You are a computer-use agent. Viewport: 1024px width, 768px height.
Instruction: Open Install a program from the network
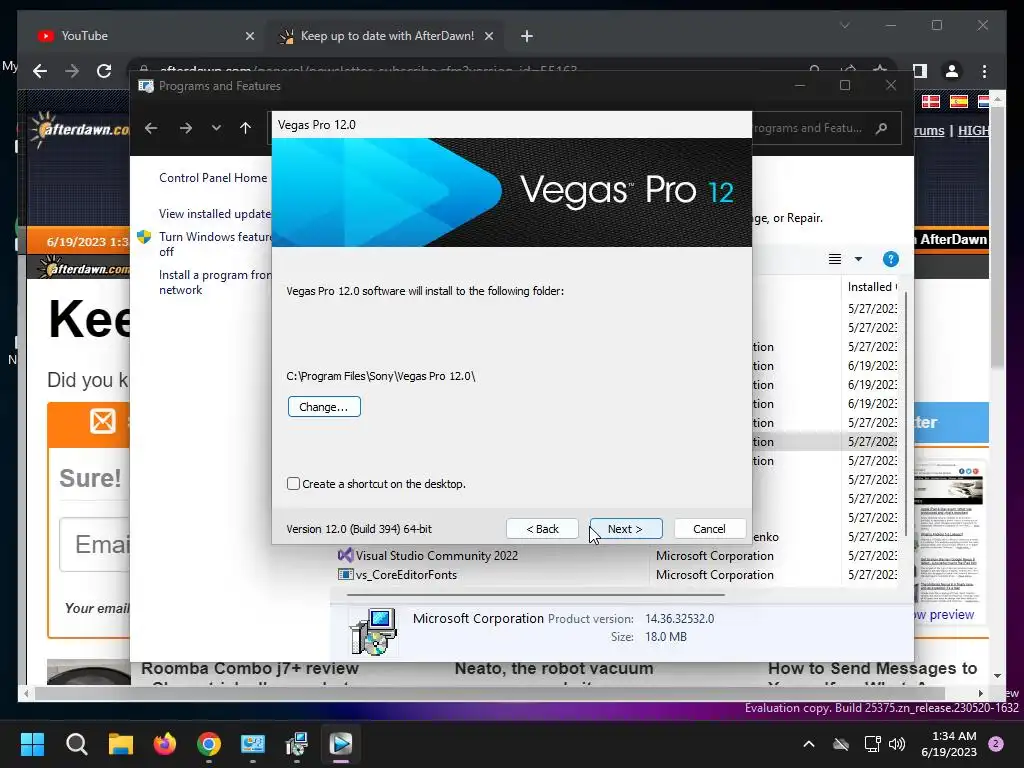tap(215, 283)
